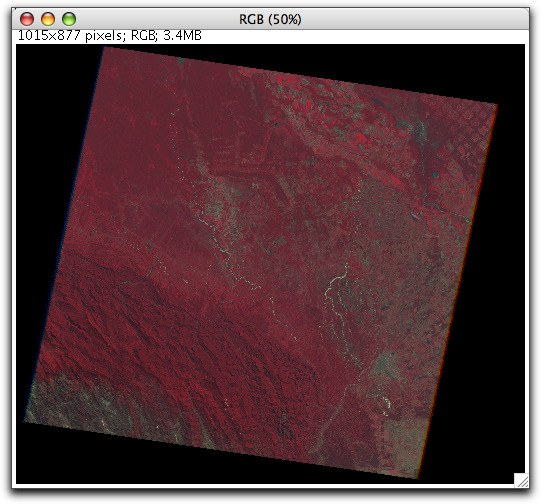Click the small teal patch on satellite image's top edge

[x=181, y=60]
